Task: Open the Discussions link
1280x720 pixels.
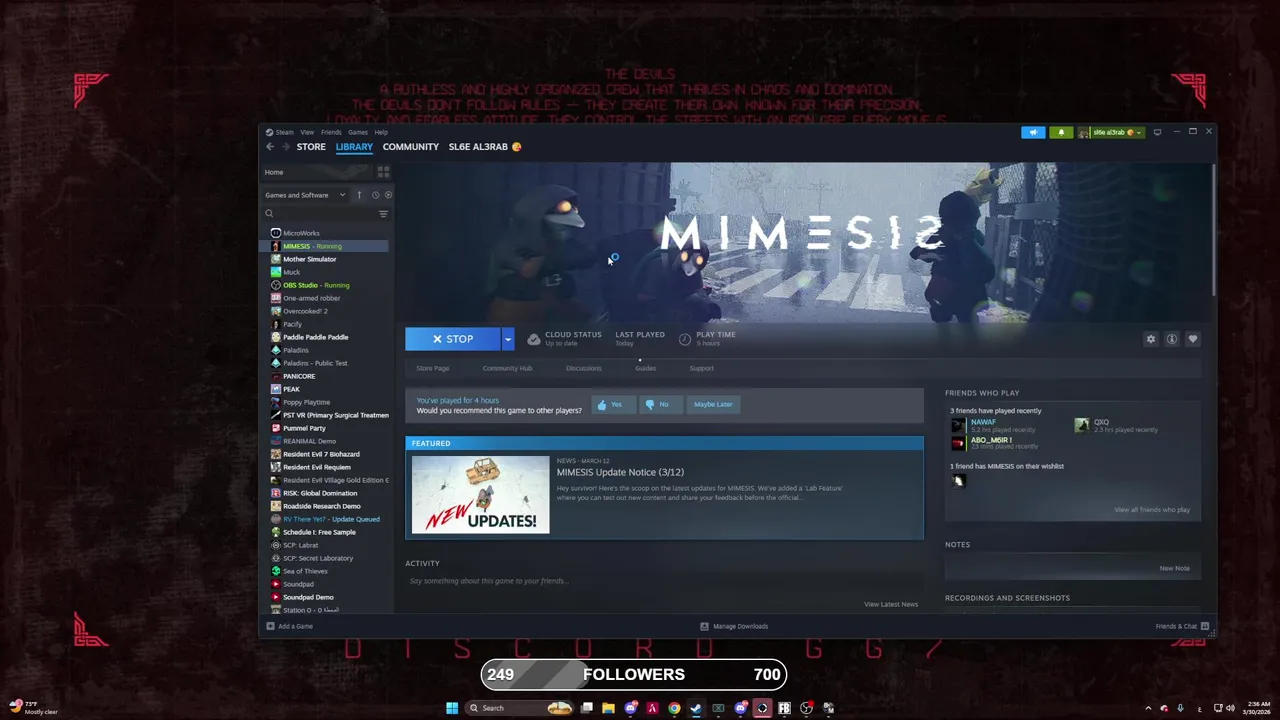Action: pos(584,368)
